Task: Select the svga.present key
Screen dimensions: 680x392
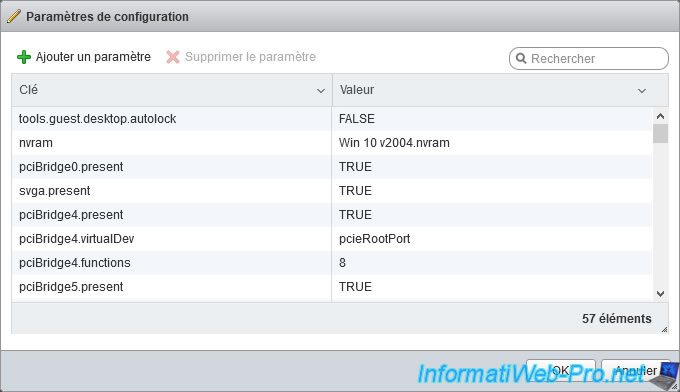Action: coord(55,191)
